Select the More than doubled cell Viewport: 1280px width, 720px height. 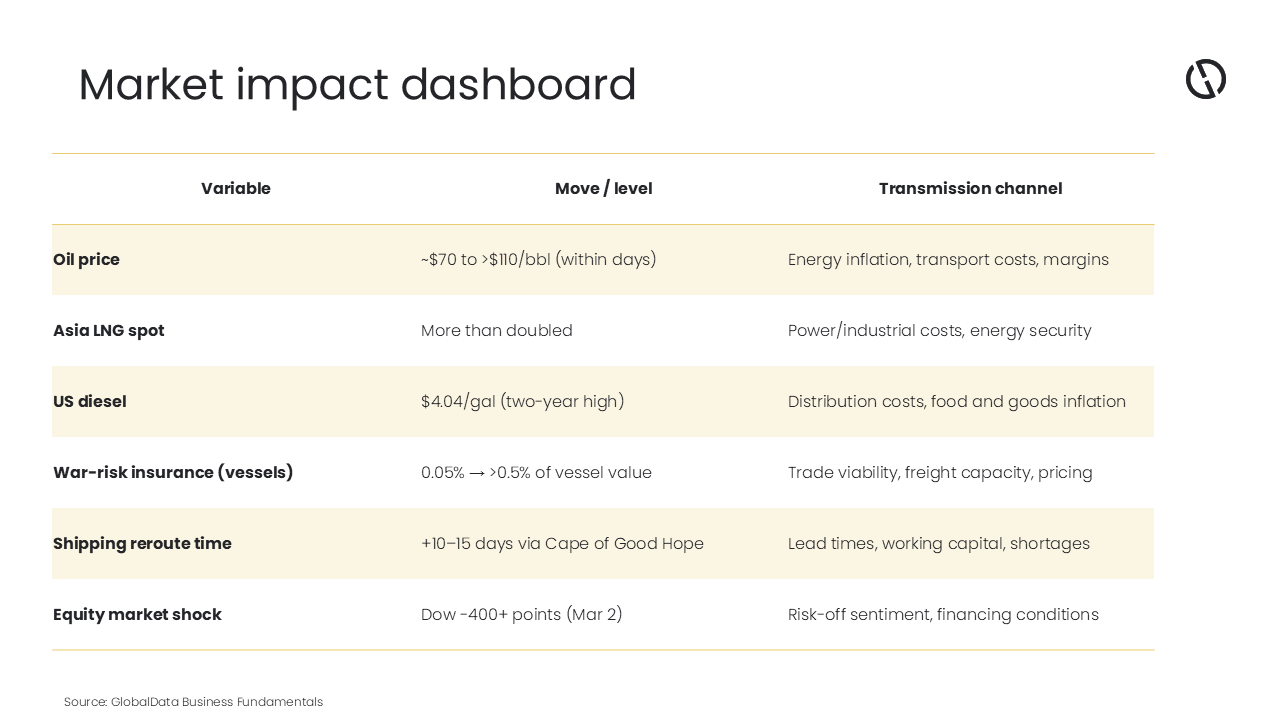click(497, 331)
